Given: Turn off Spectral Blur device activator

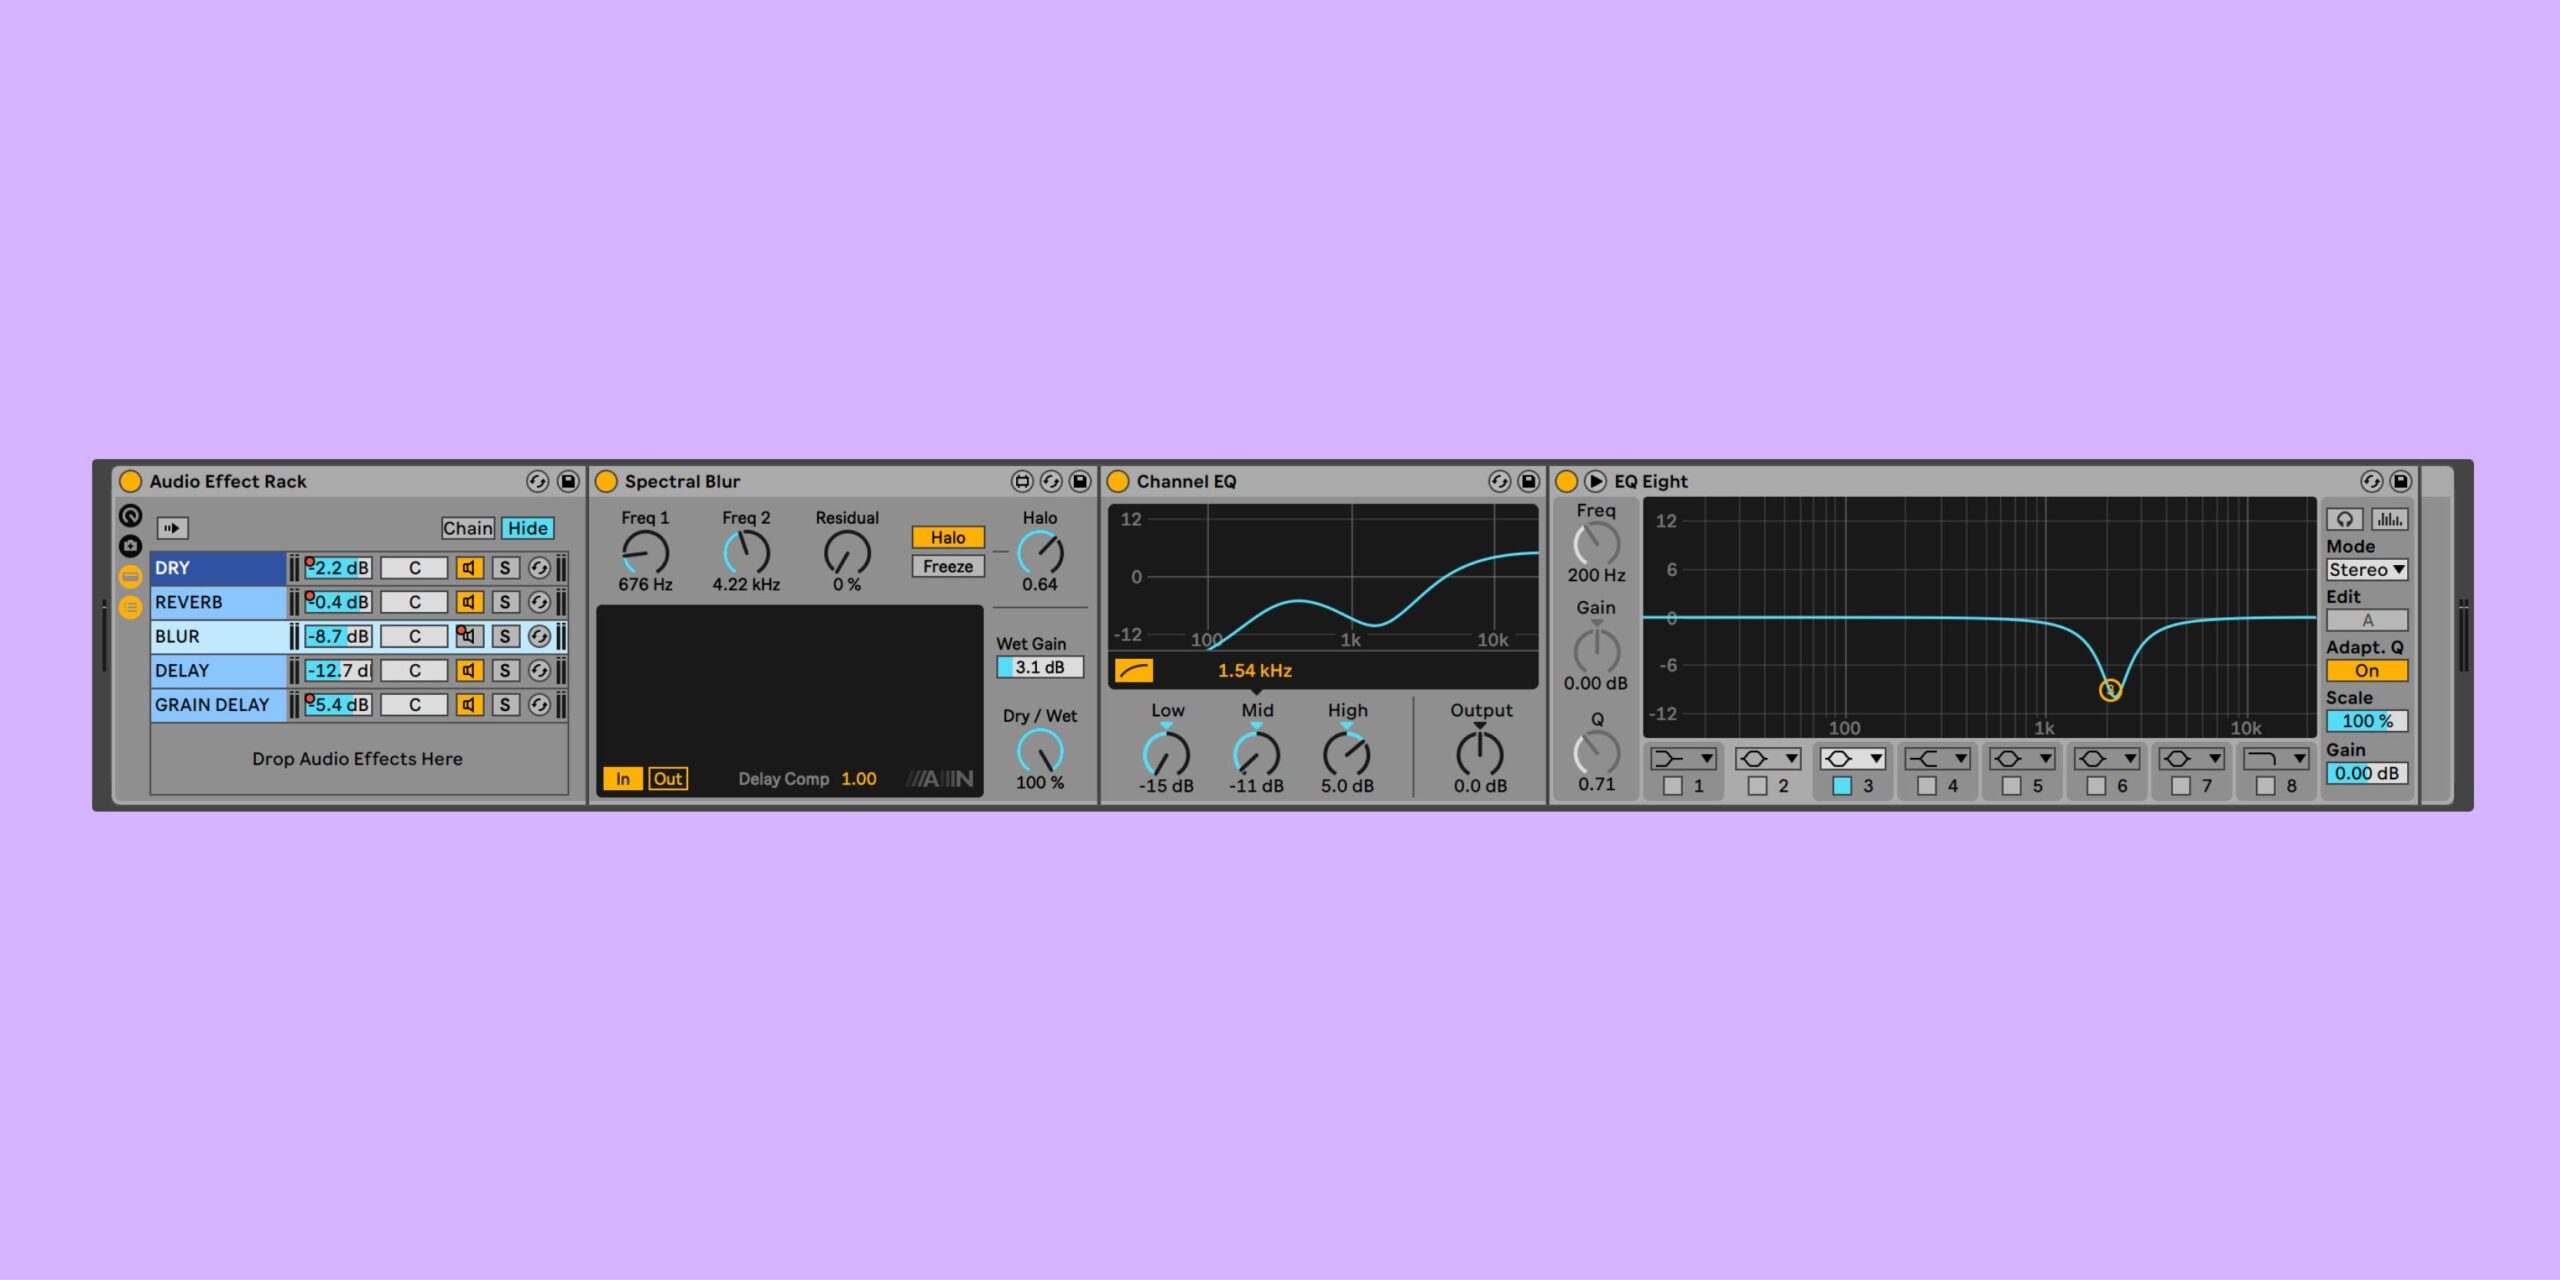Looking at the screenshot, I should pos(606,482).
